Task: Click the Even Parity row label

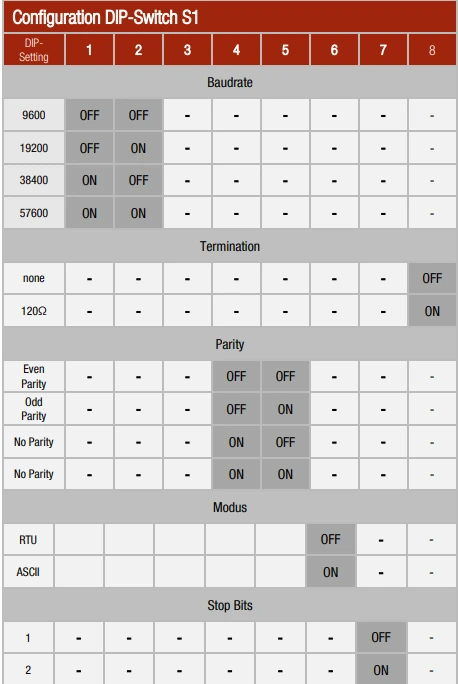Action: [x=34, y=376]
